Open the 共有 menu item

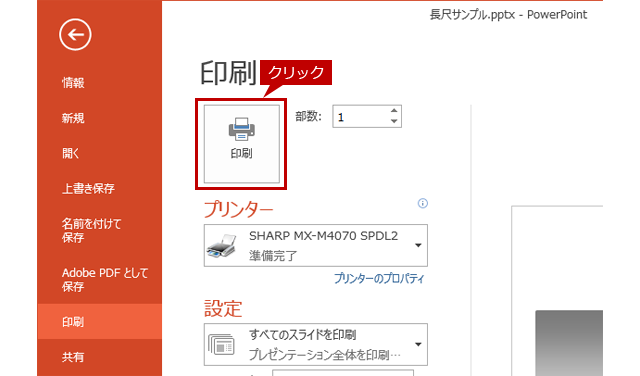click(73, 357)
